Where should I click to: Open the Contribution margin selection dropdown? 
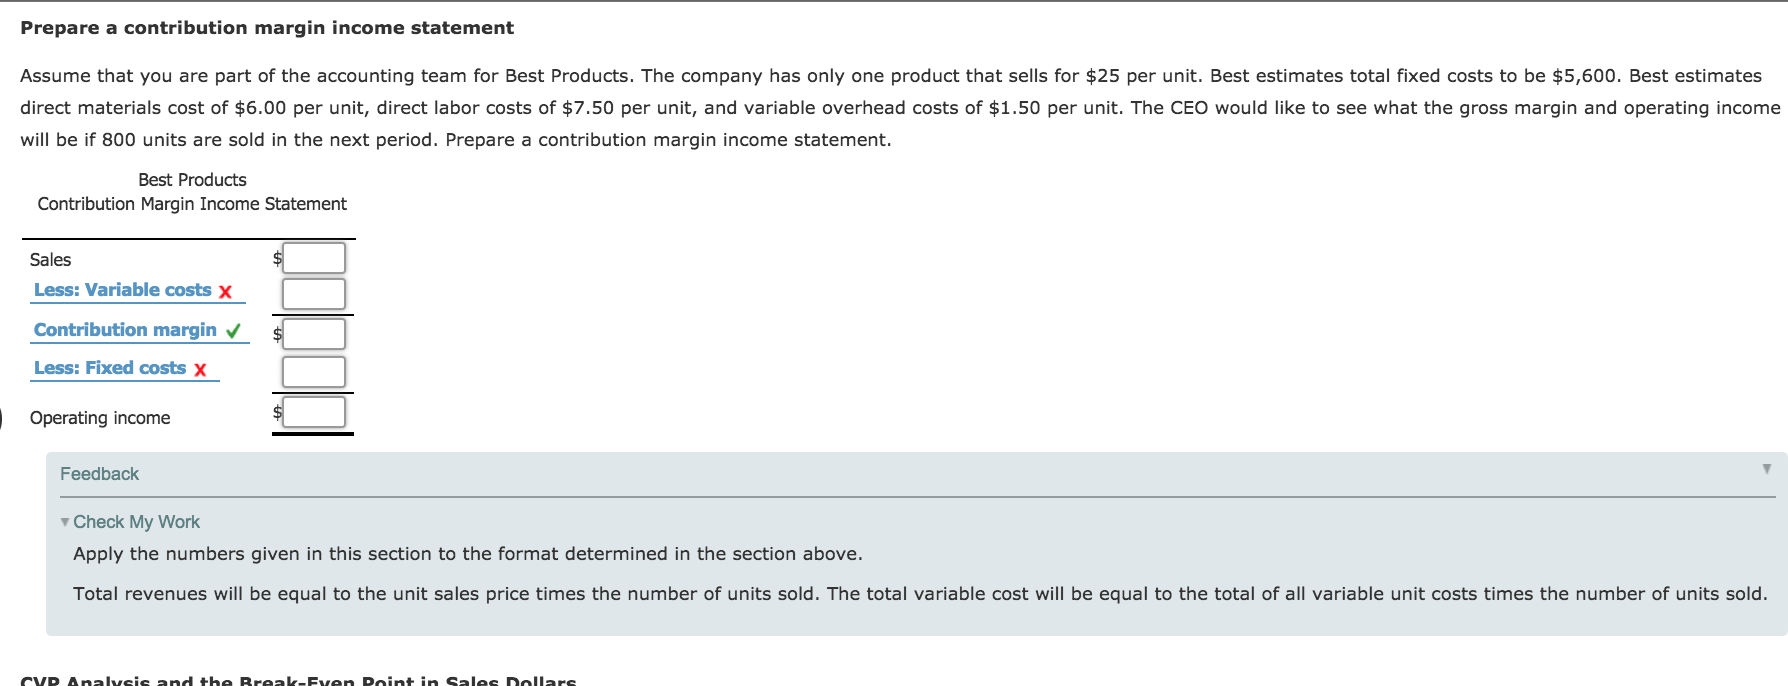click(125, 329)
